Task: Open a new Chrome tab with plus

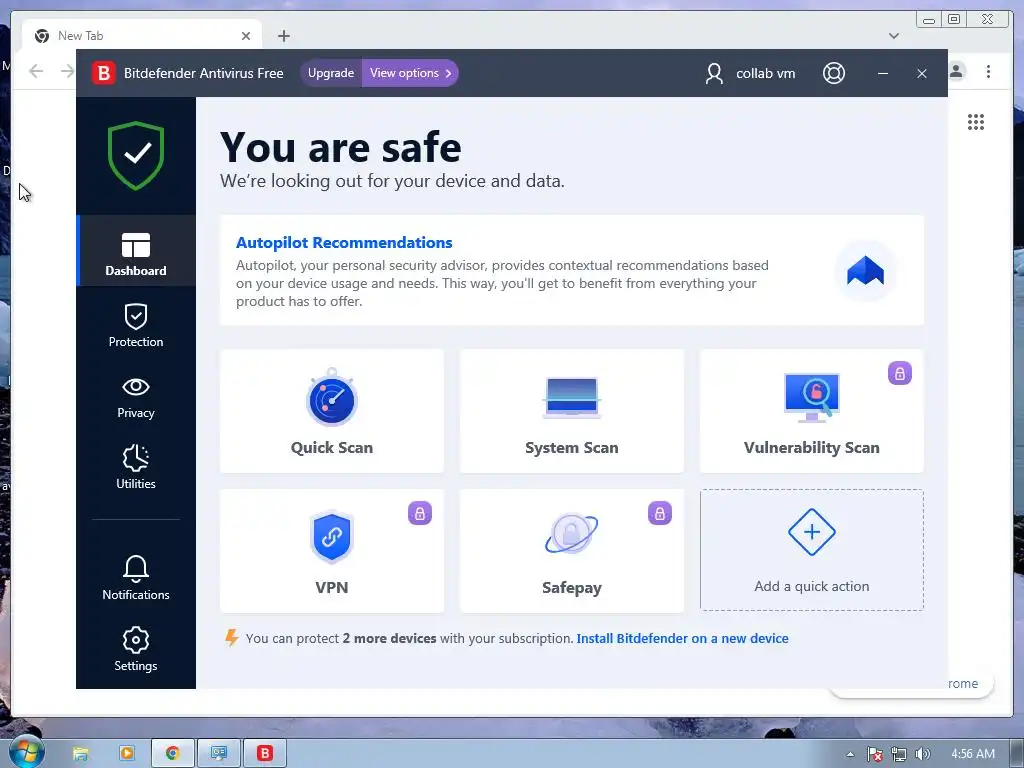Action: point(283,36)
